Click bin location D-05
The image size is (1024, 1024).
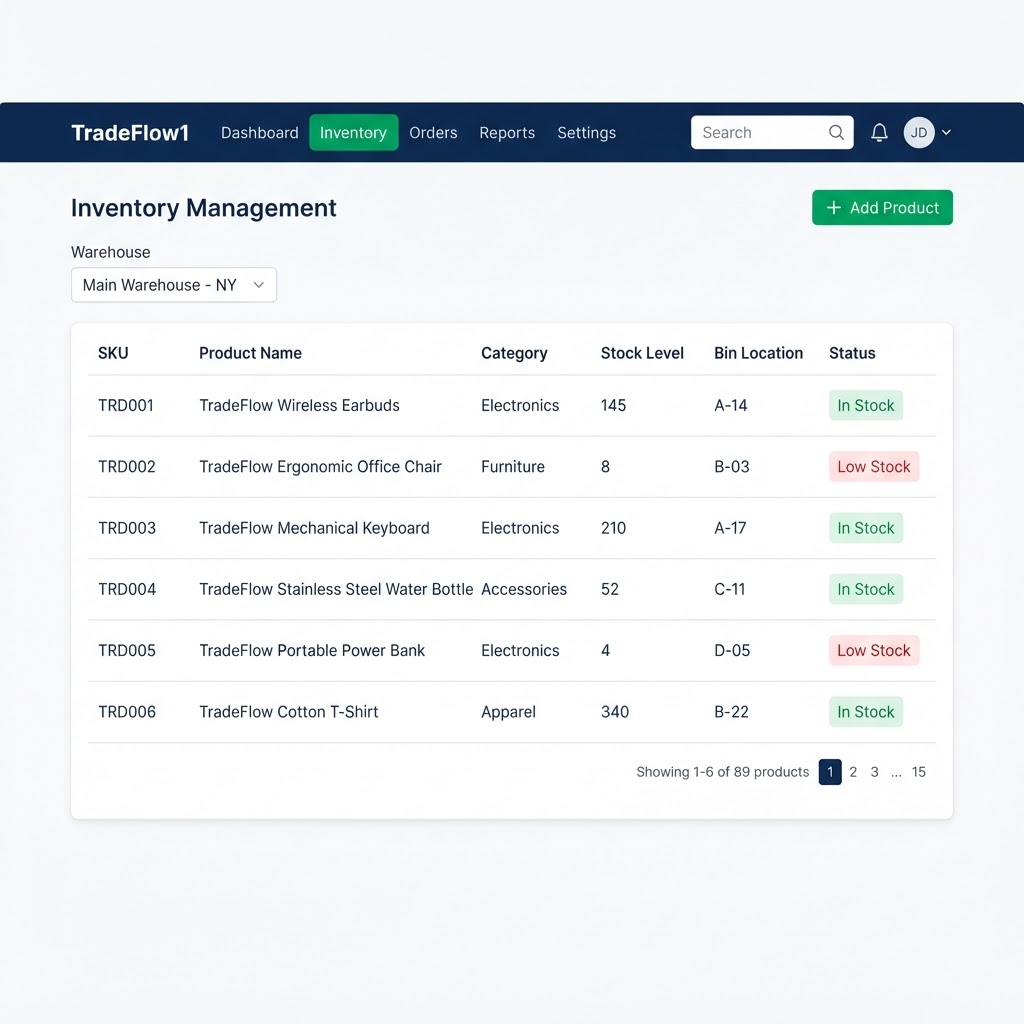[x=732, y=651]
